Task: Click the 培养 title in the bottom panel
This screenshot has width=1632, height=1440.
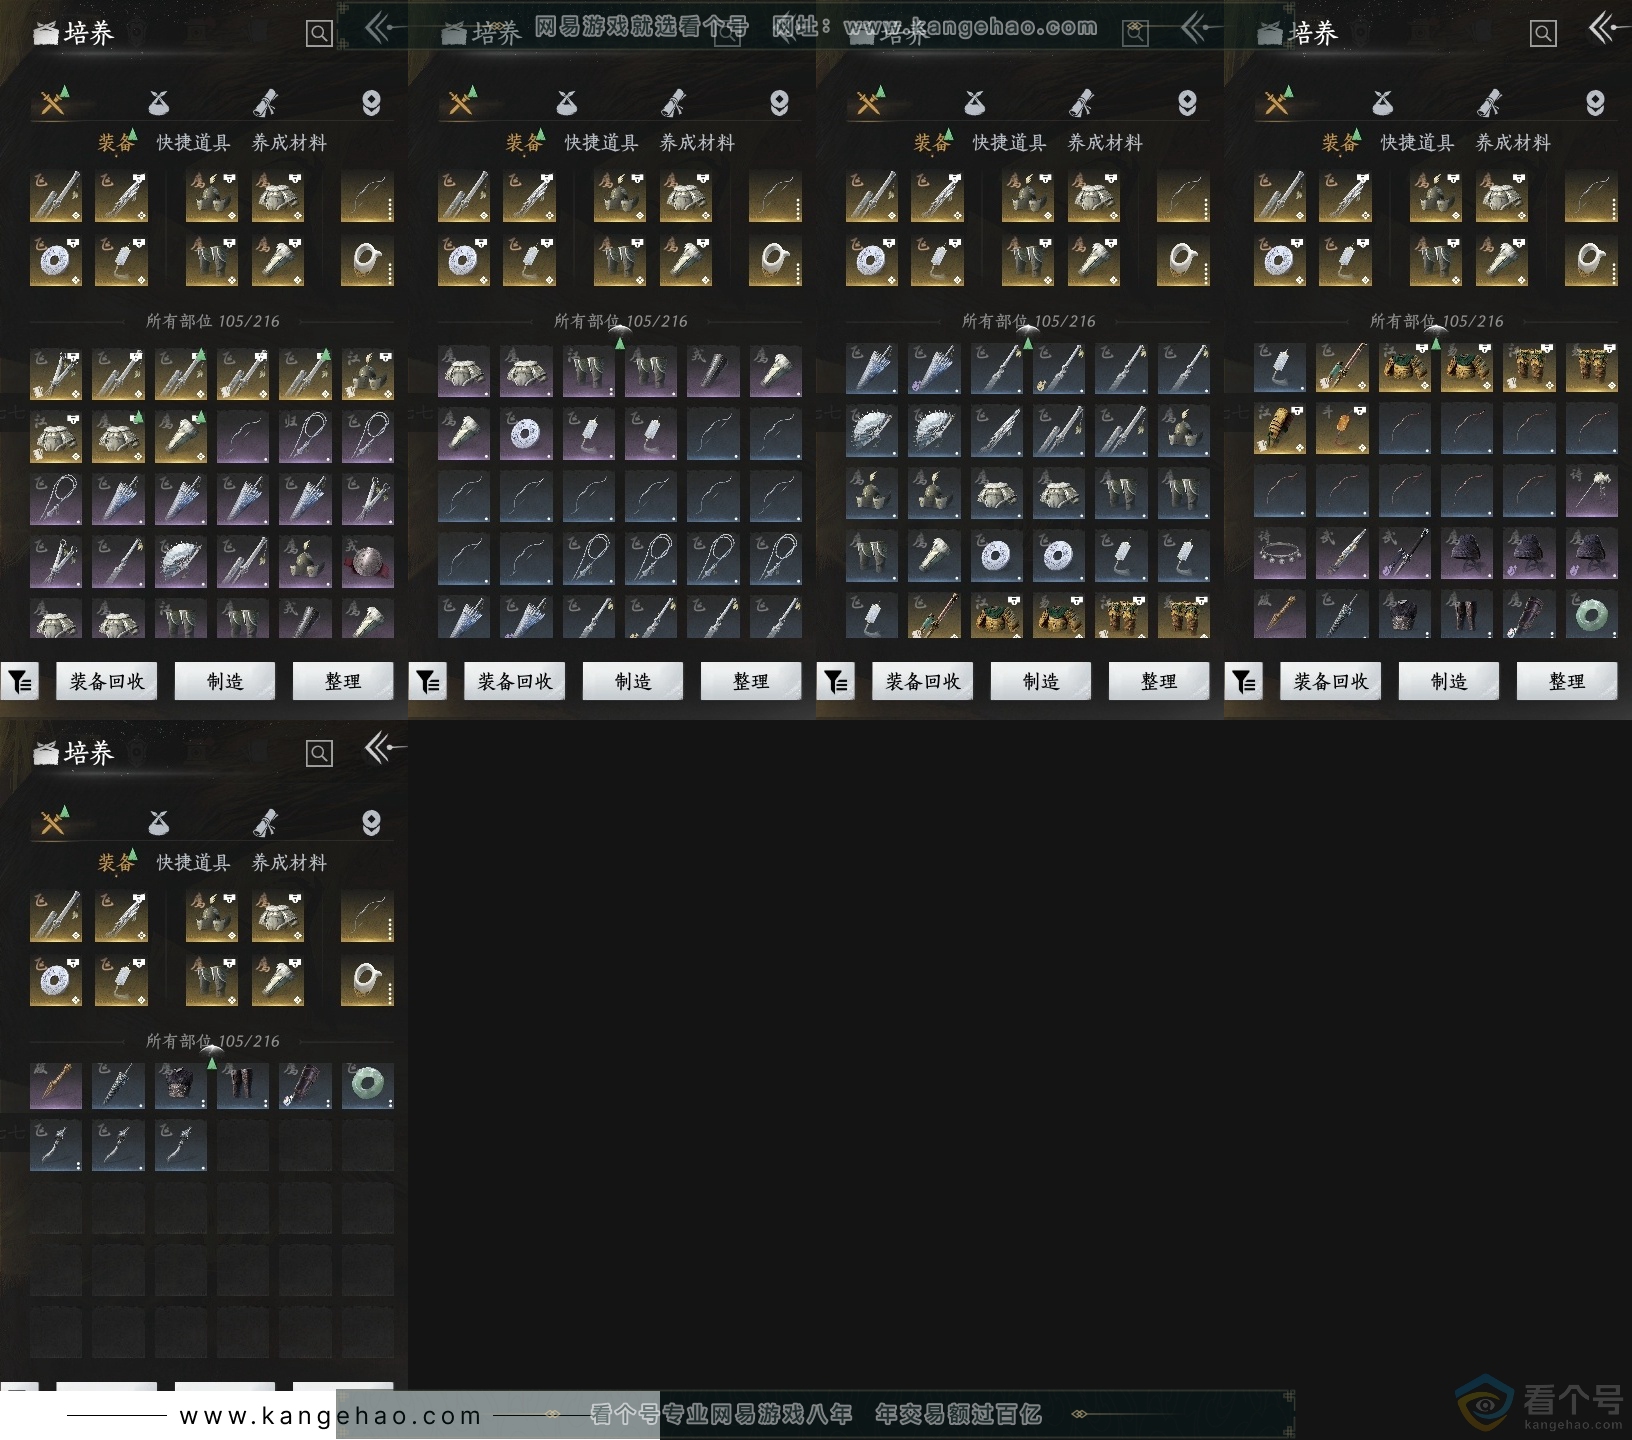Action: [x=88, y=753]
